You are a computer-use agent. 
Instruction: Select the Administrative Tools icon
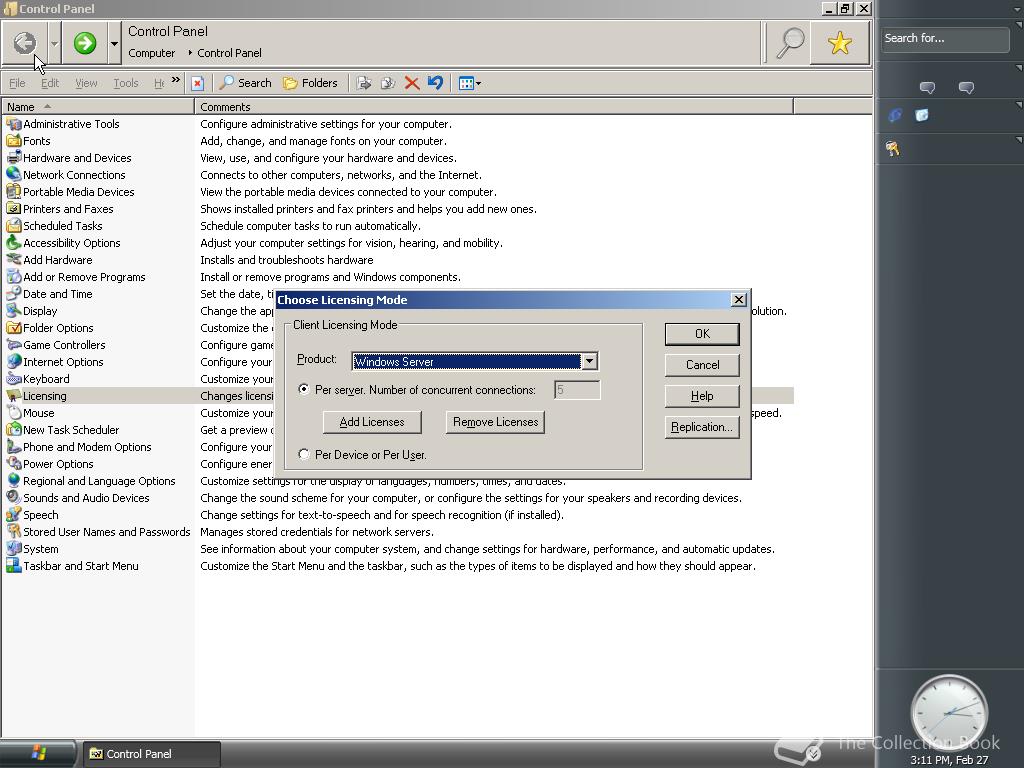(x=14, y=123)
